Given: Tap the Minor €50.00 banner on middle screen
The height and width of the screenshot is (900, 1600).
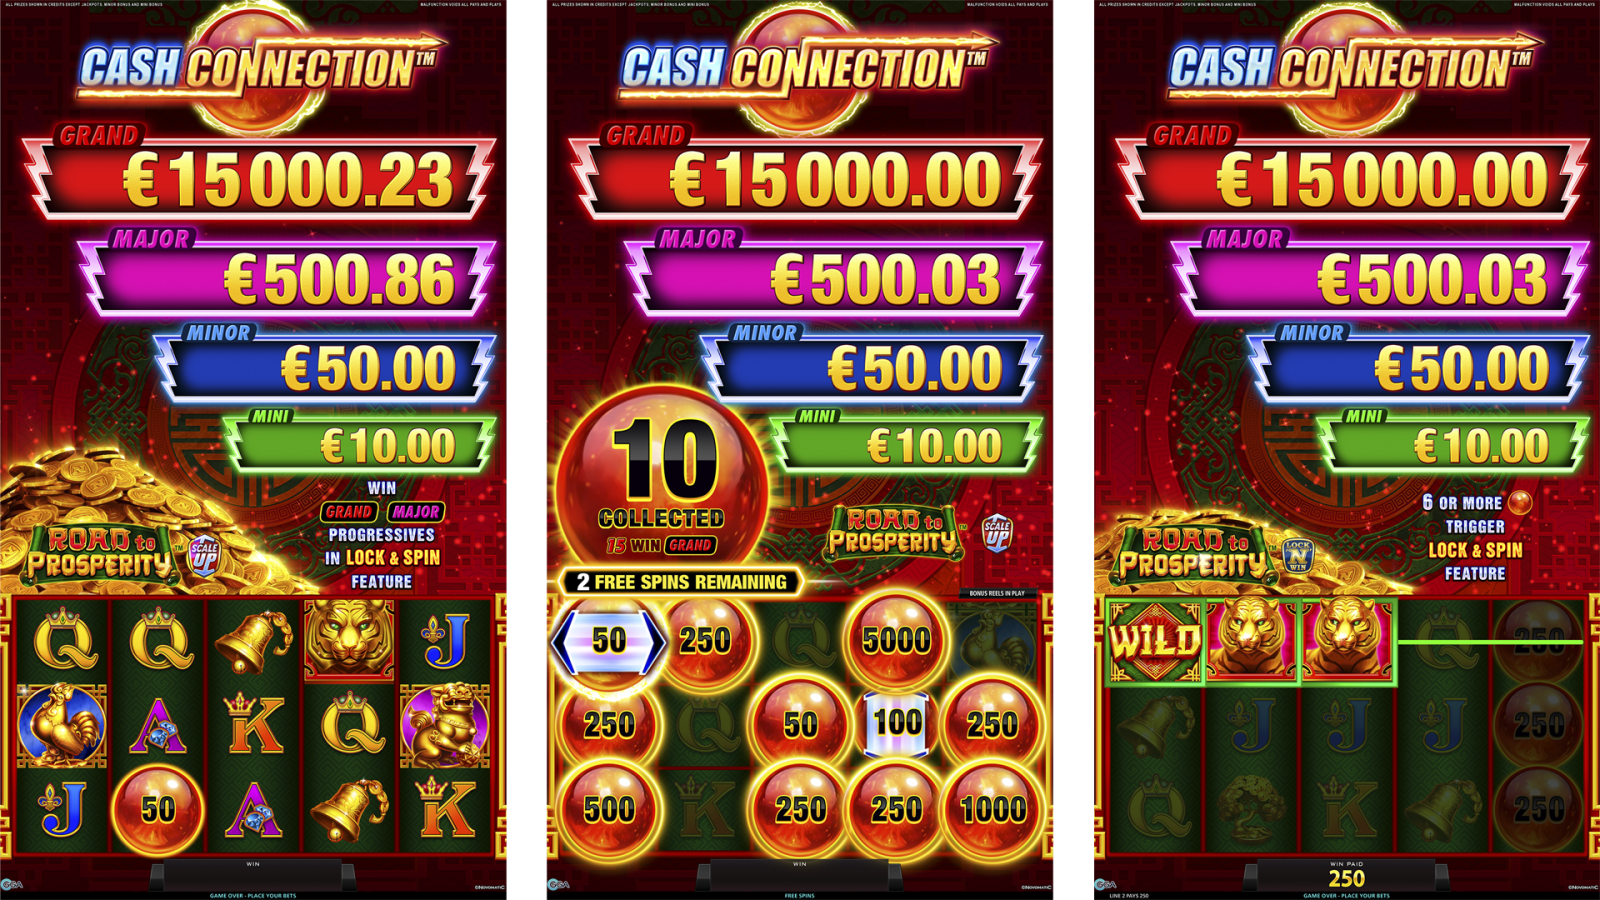Looking at the screenshot, I should pyautogui.click(x=870, y=367).
